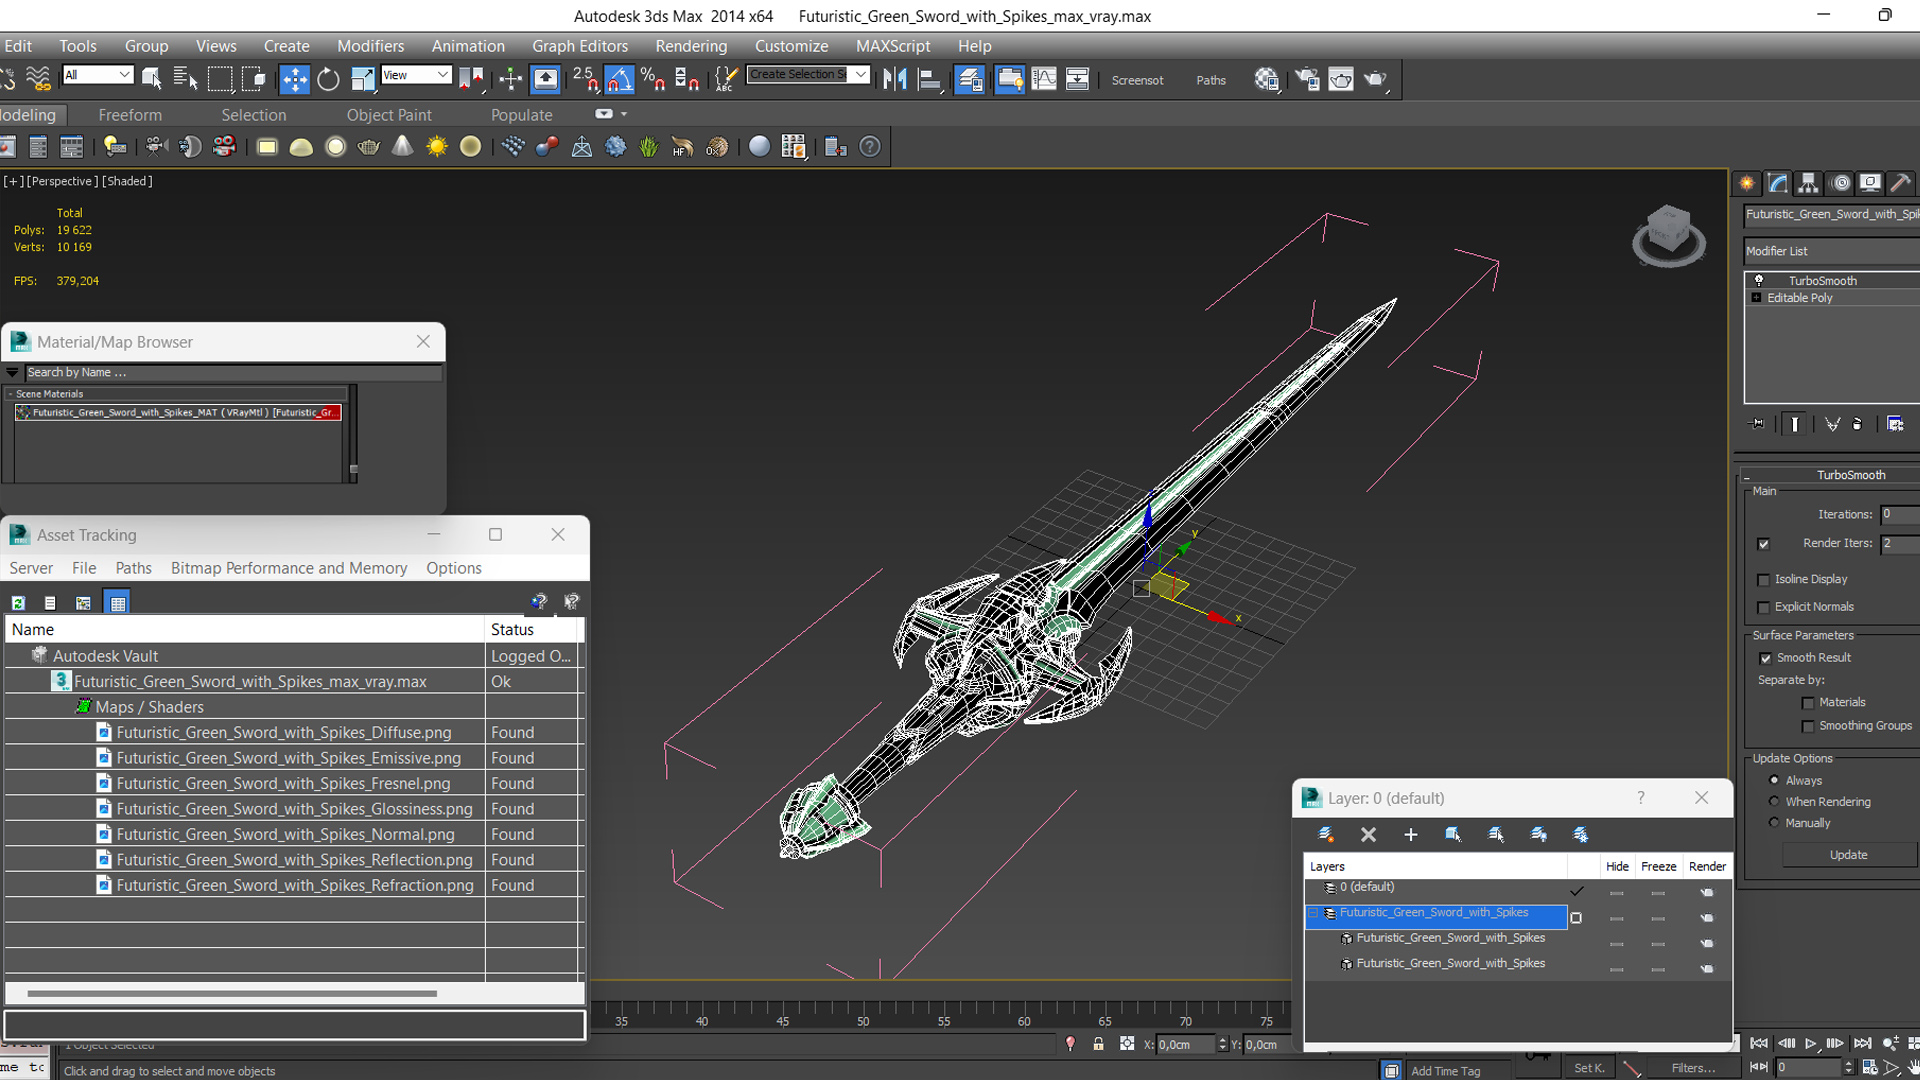Image resolution: width=1920 pixels, height=1080 pixels.
Task: Click Delete layer X icon in Layer window
Action: (1368, 834)
